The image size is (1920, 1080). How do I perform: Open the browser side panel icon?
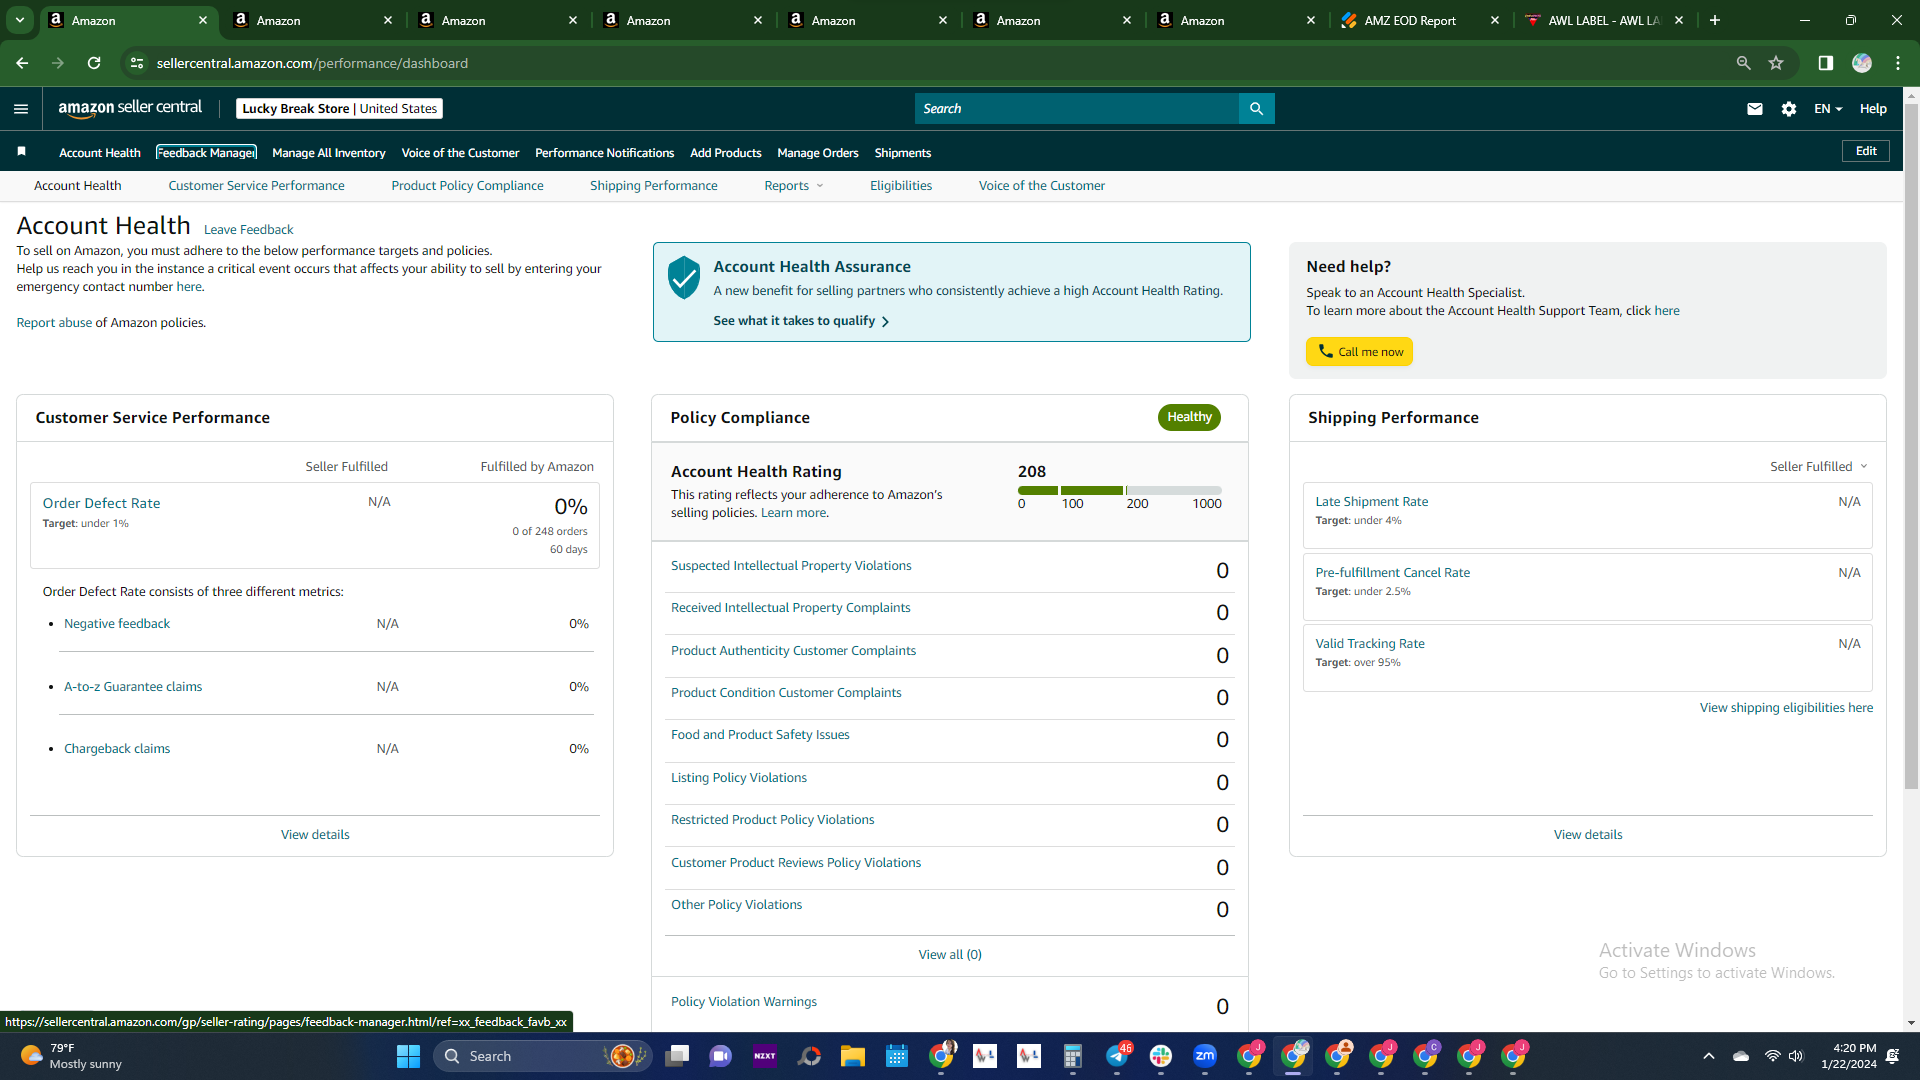point(1825,63)
